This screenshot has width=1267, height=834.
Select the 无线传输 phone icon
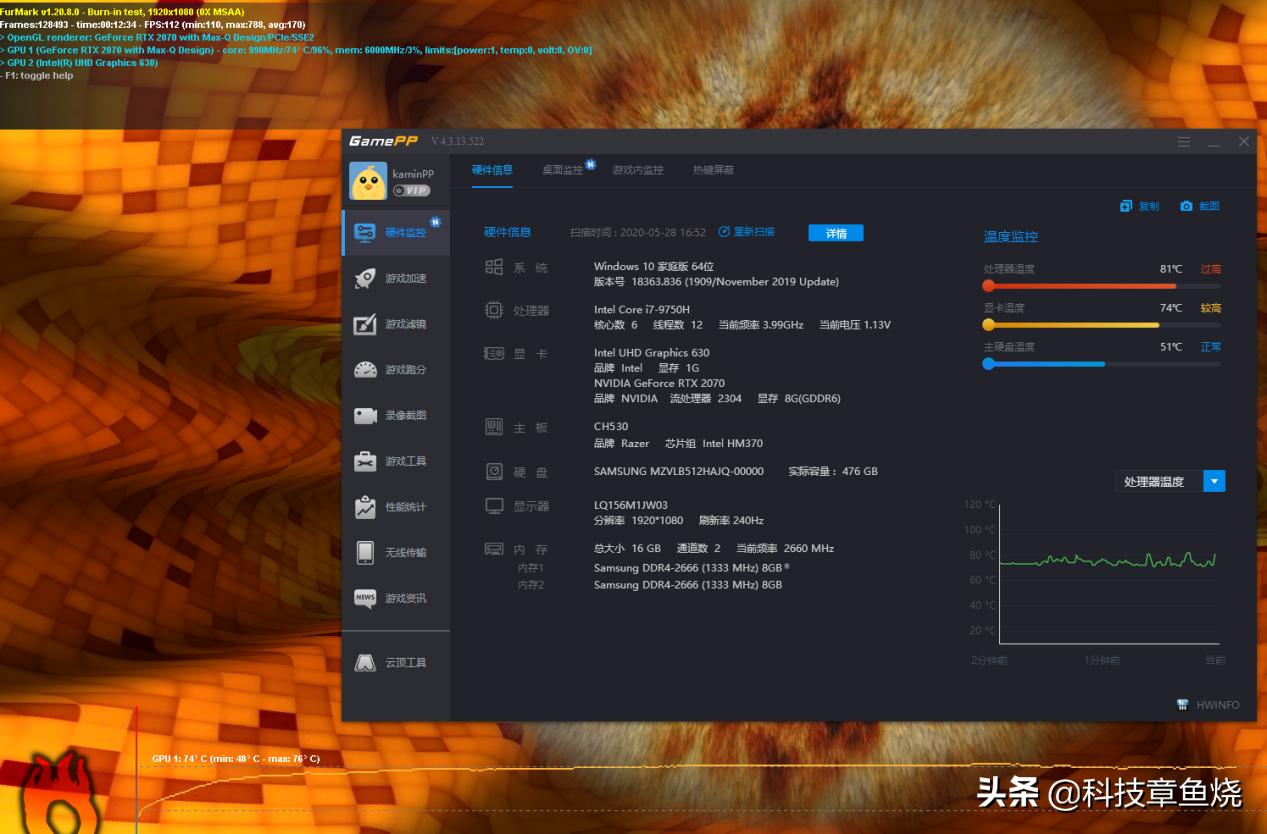365,552
